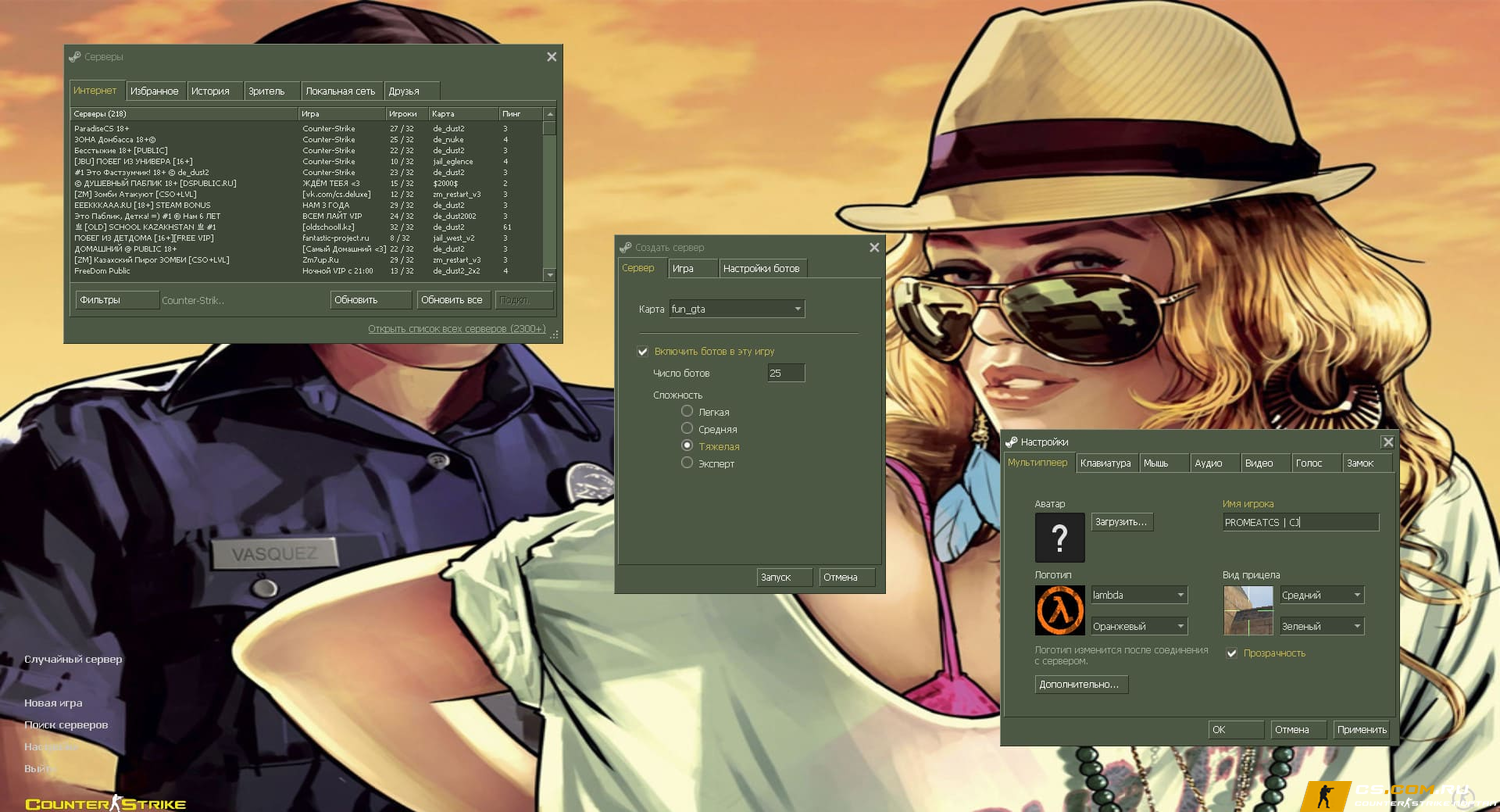Viewport: 1500px width, 812px height.
Task: Click Поиск серверов in the main menu
Action: point(66,725)
